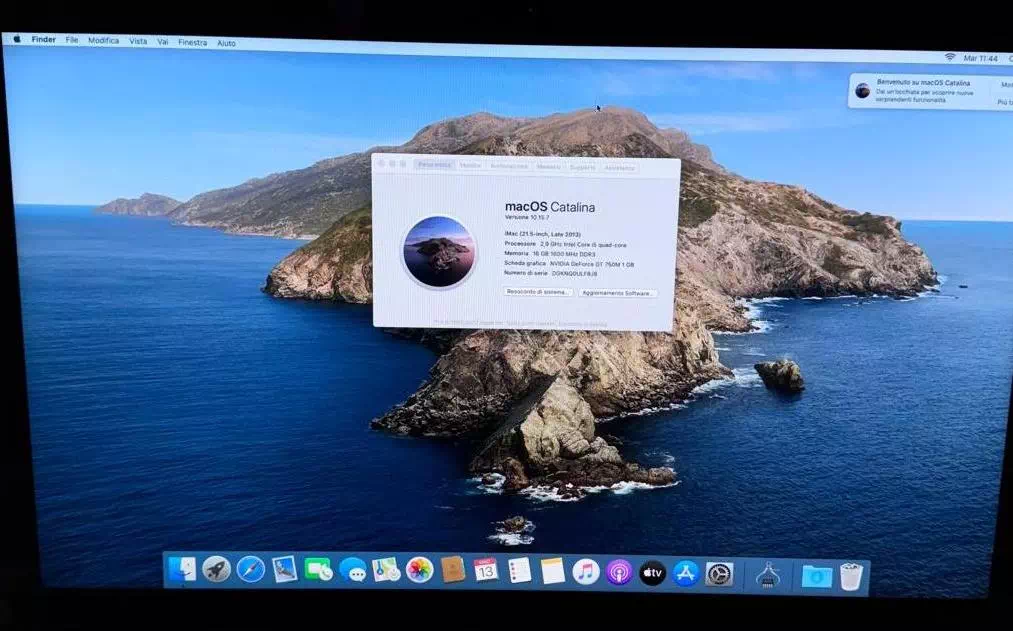Open Notes yellow pad icon in Dock
1013x631 pixels.
click(553, 572)
